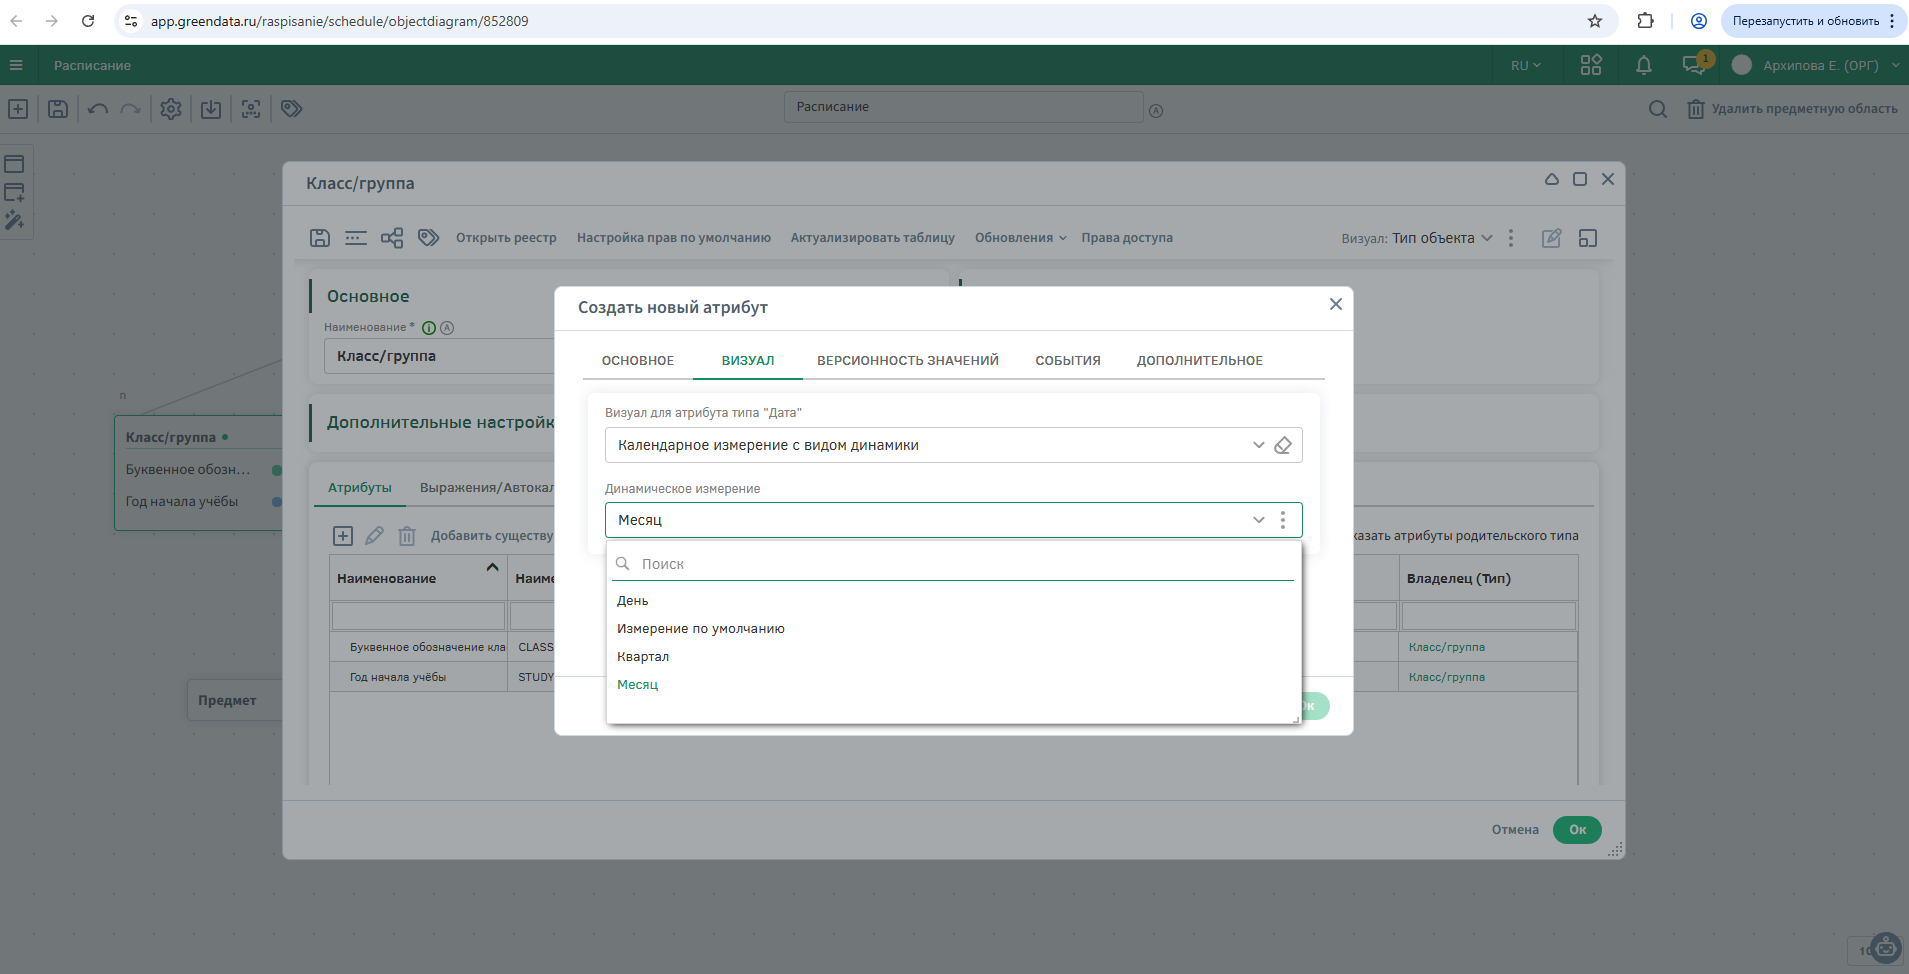Open the apps grid icon in header
This screenshot has height=974, width=1909.
coord(1591,66)
